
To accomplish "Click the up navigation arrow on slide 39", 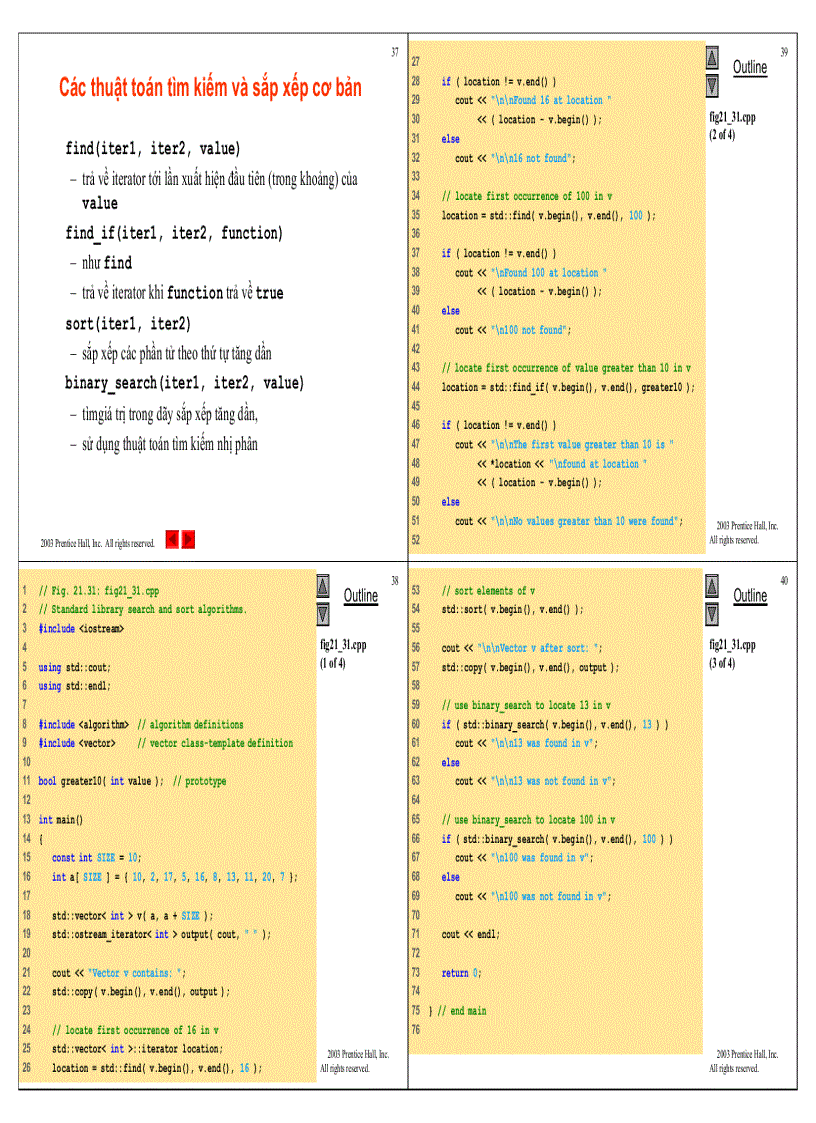I will (x=711, y=57).
